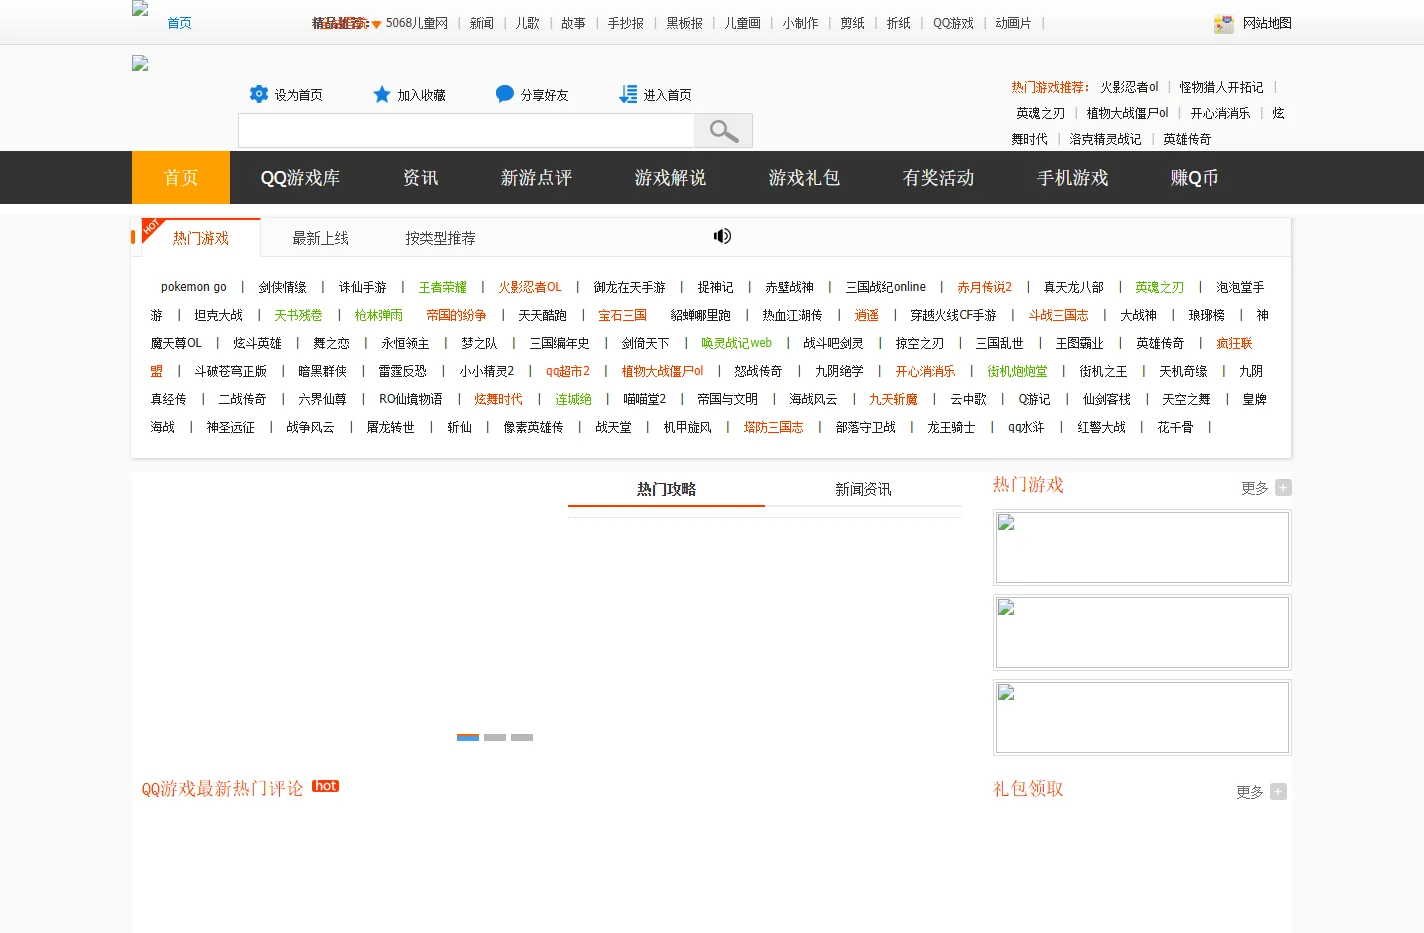Viewport: 1424px width, 933px height.
Task: Open the 火影忍者OL game list link
Action: click(x=530, y=287)
